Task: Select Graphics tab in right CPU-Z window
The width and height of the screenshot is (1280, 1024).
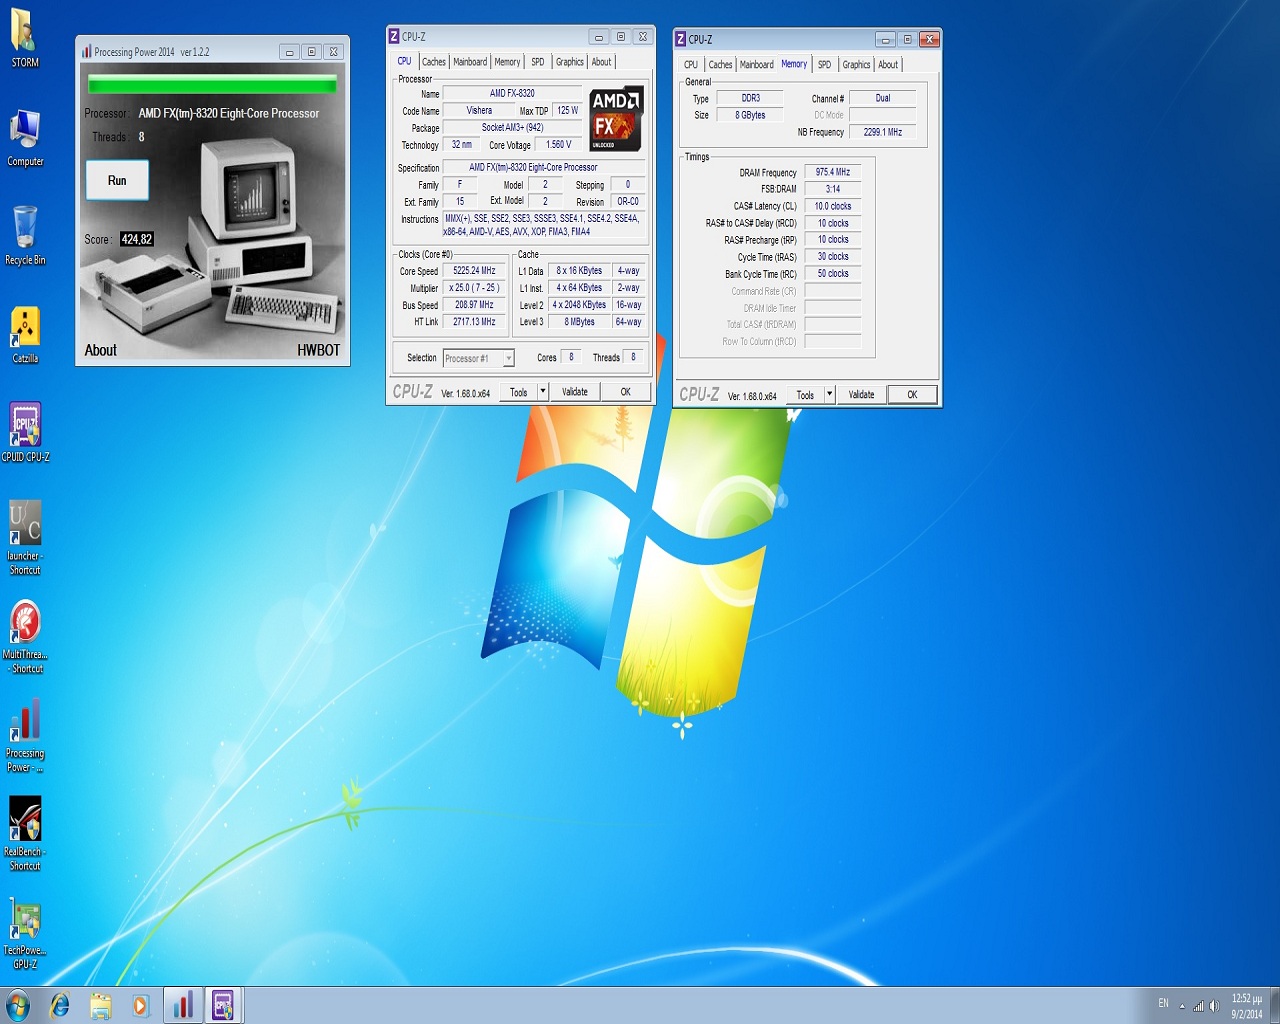Action: [856, 65]
